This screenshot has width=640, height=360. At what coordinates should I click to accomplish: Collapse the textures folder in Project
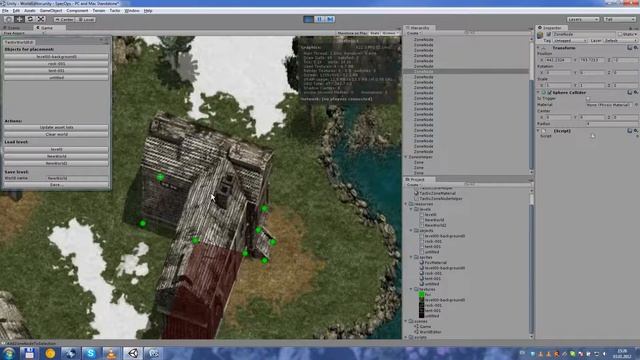coord(411,289)
